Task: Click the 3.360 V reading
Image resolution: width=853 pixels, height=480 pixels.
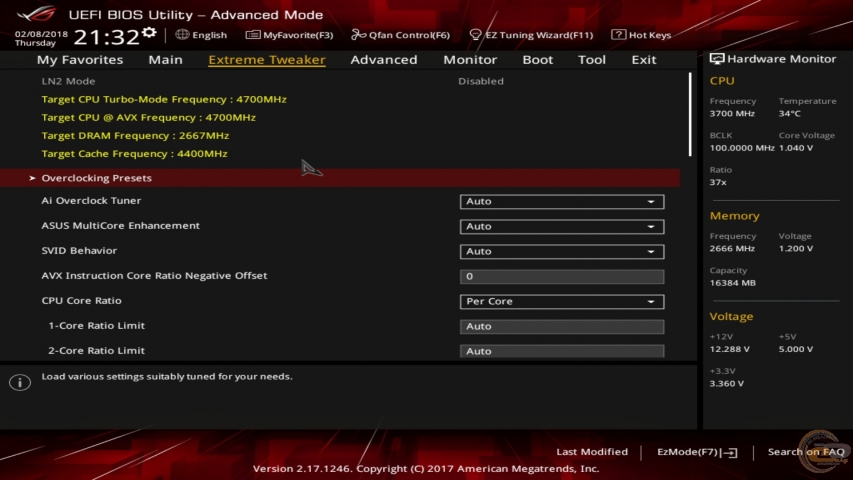Action: pyautogui.click(x=726, y=384)
